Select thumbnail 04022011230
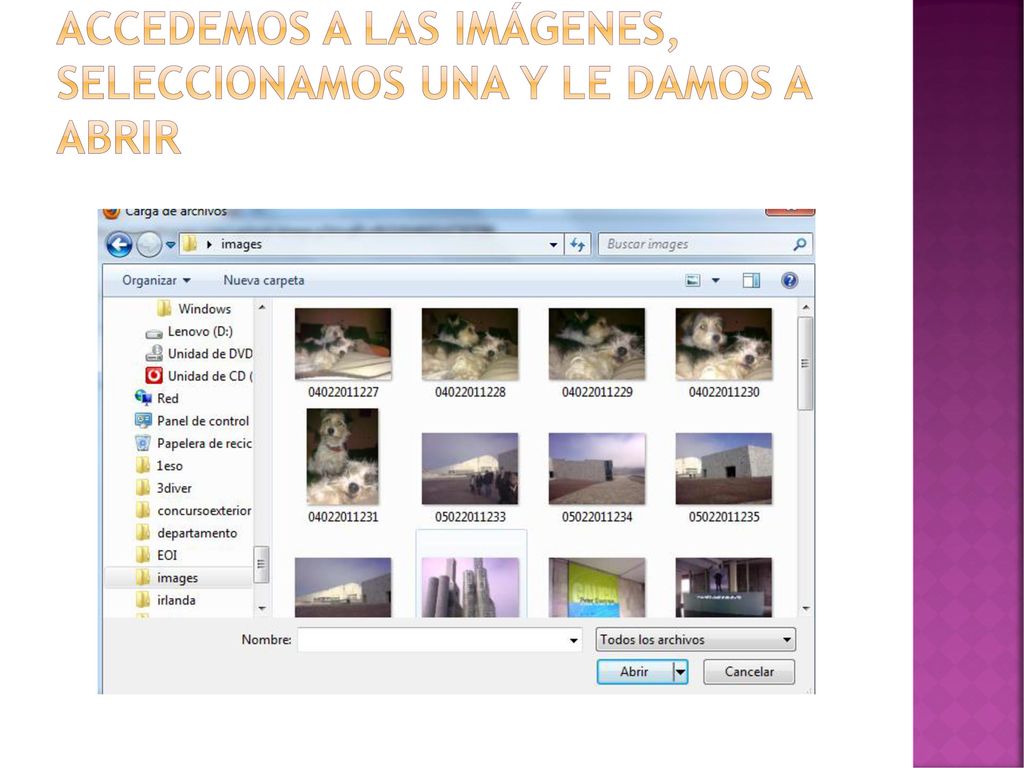 pyautogui.click(x=724, y=353)
